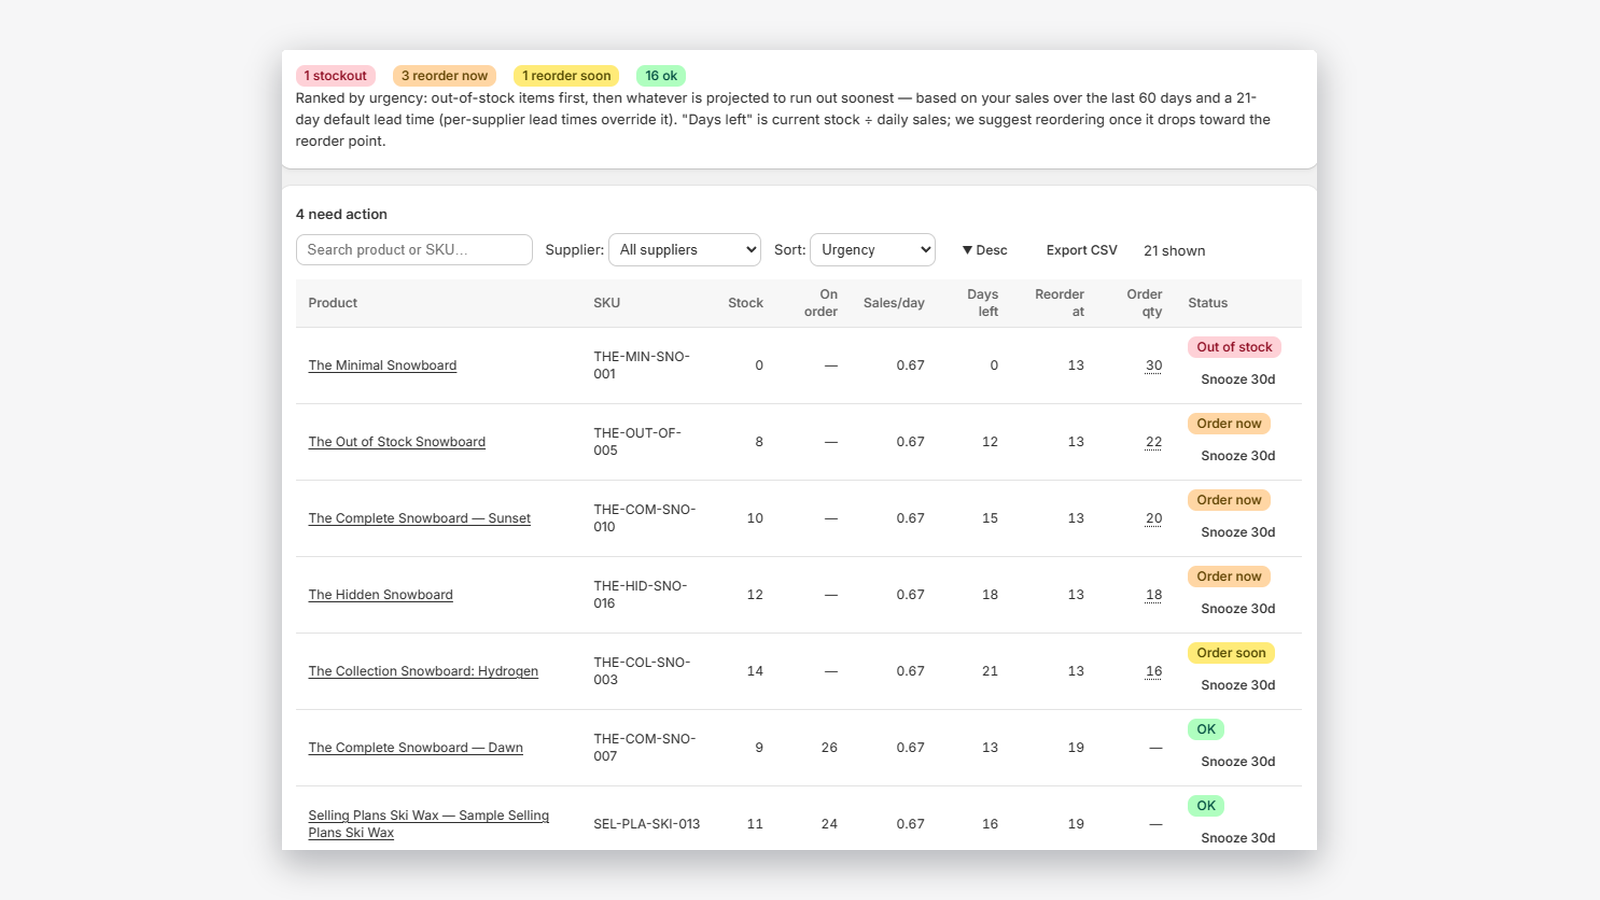This screenshot has height=900, width=1600.
Task: Snooze The Collection Snowboard: Hydrogen for 30d
Action: (x=1238, y=686)
